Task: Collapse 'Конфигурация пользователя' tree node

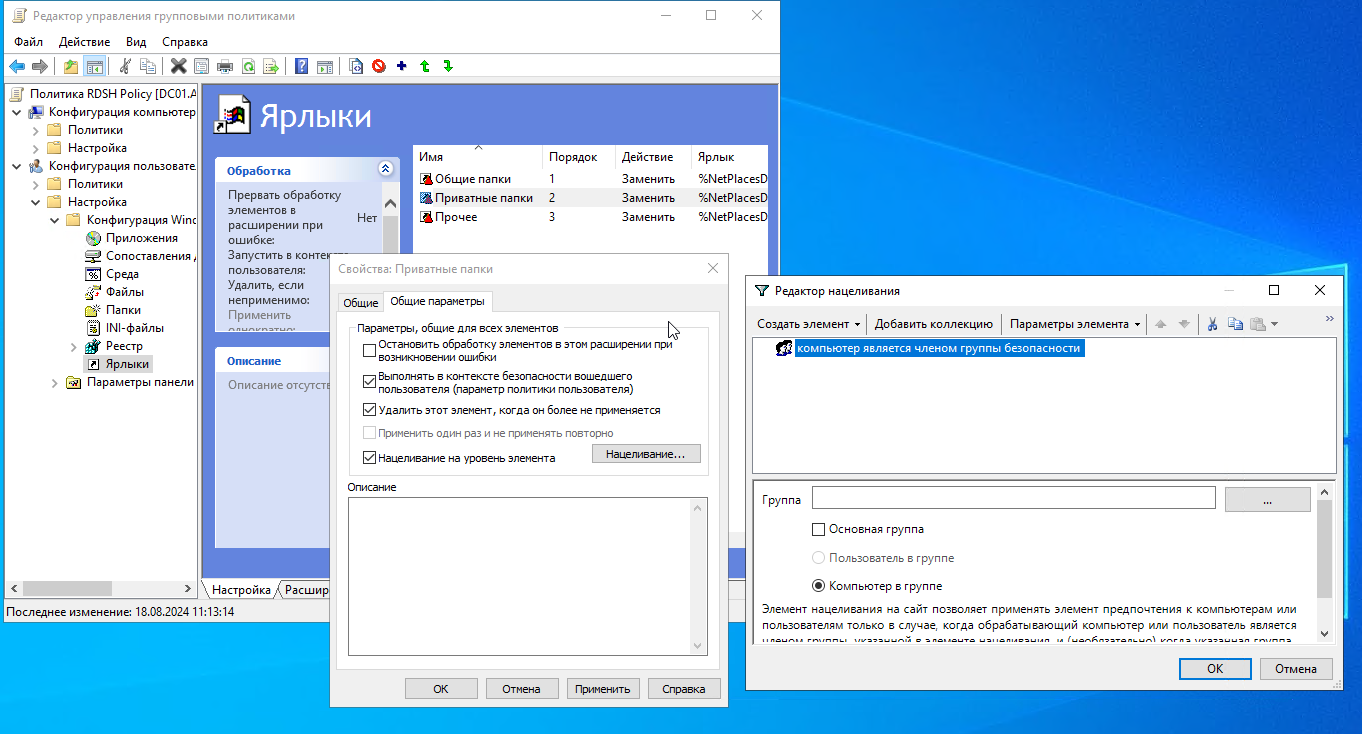Action: tap(17, 166)
